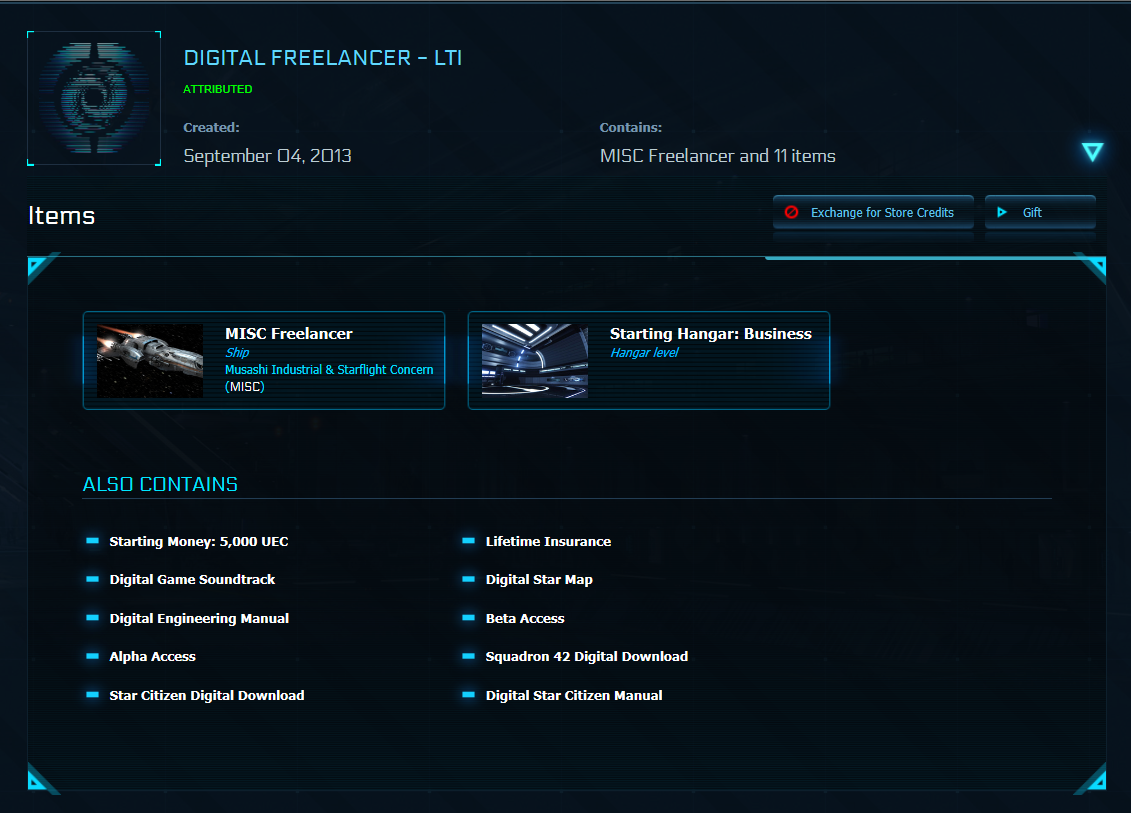Screen dimensions: 1131x813
Task: Click the Starting Hangar Business thumbnail image
Action: (534, 361)
